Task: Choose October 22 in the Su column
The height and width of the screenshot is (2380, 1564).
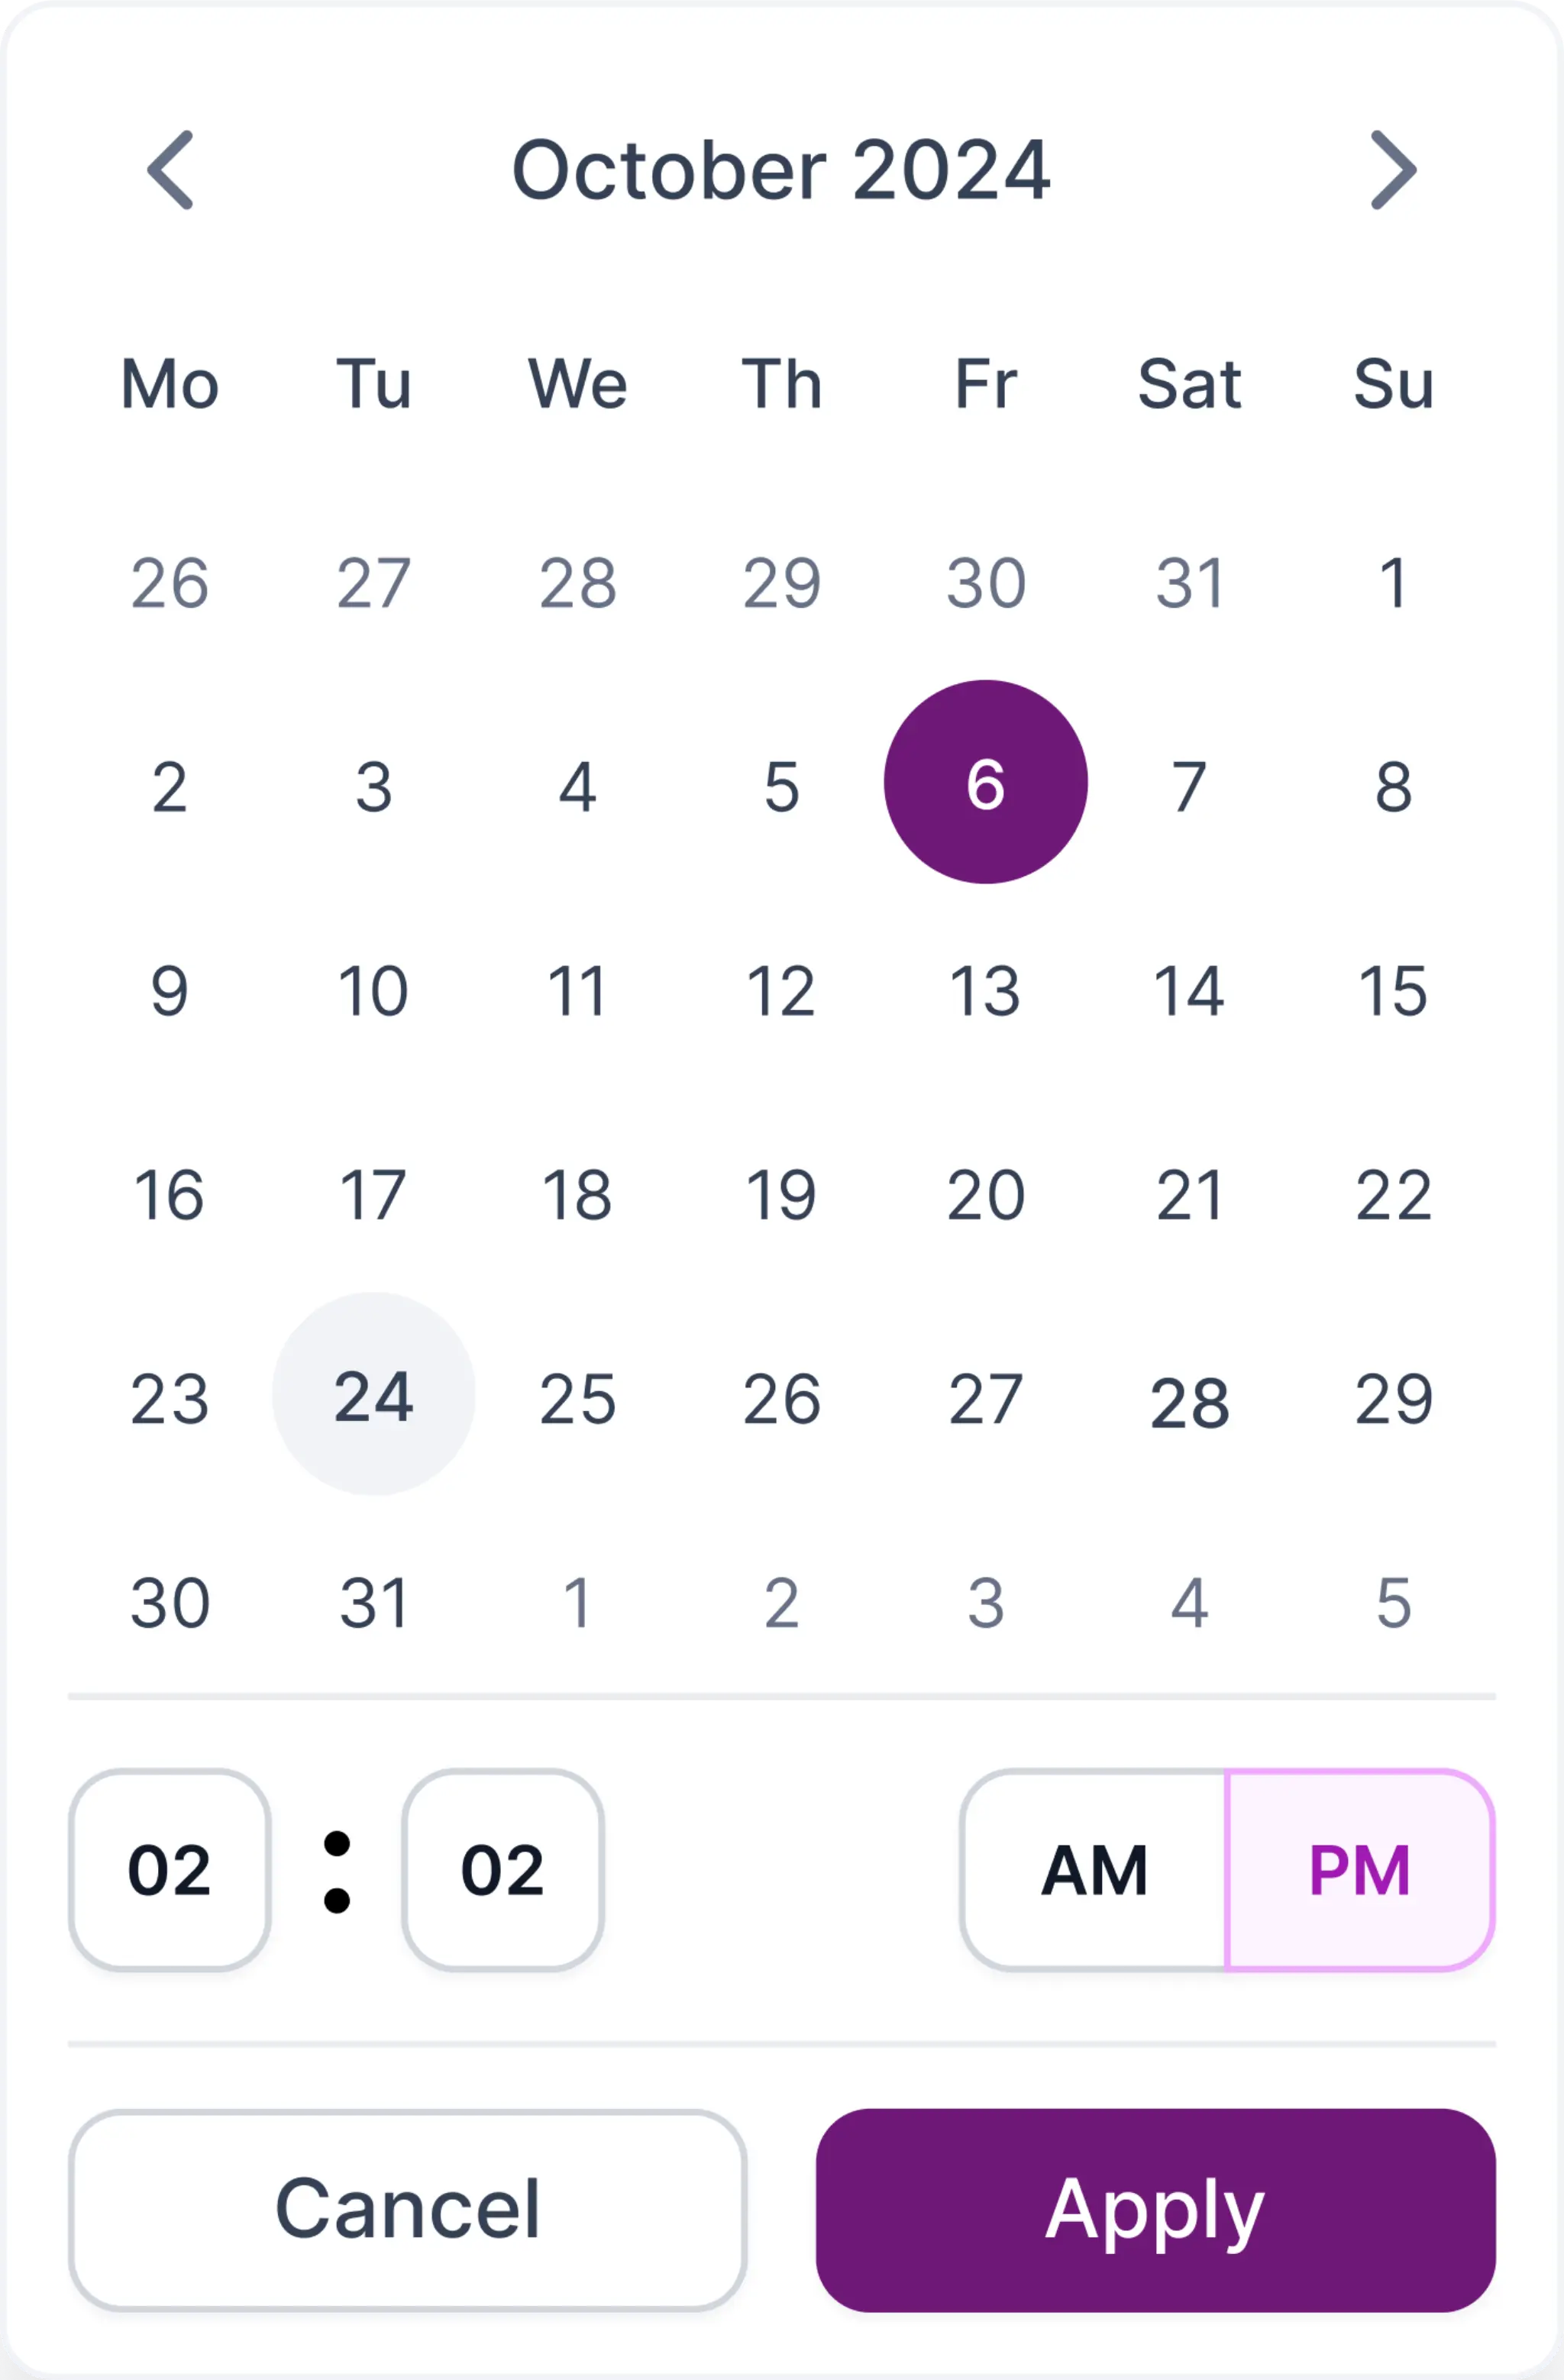Action: click(1393, 1195)
